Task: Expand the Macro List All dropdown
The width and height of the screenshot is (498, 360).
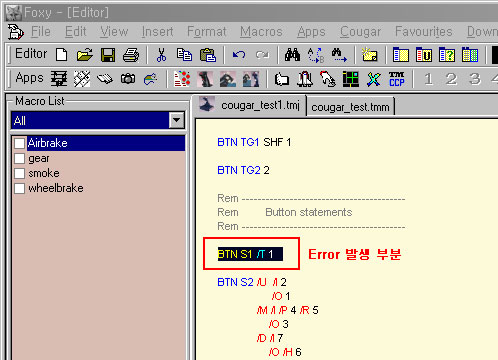Action: point(176,120)
